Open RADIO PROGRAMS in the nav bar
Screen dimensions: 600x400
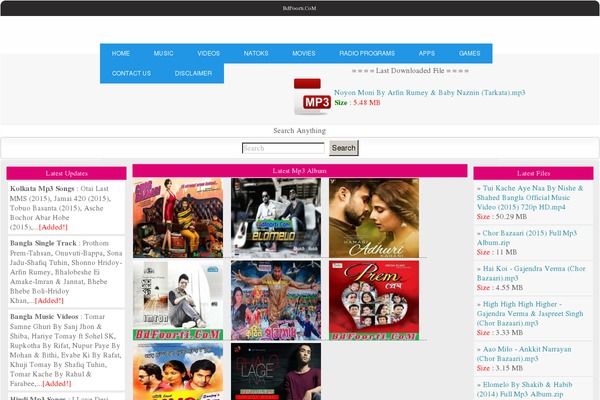click(367, 53)
